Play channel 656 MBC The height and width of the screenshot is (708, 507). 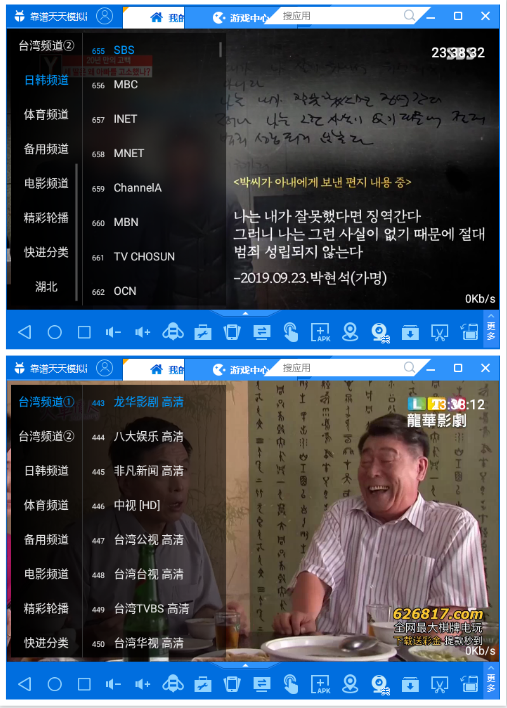click(x=153, y=84)
